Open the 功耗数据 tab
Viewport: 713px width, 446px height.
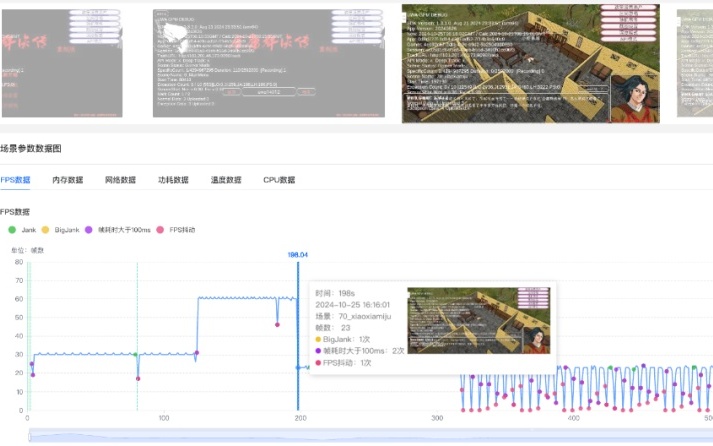click(173, 180)
